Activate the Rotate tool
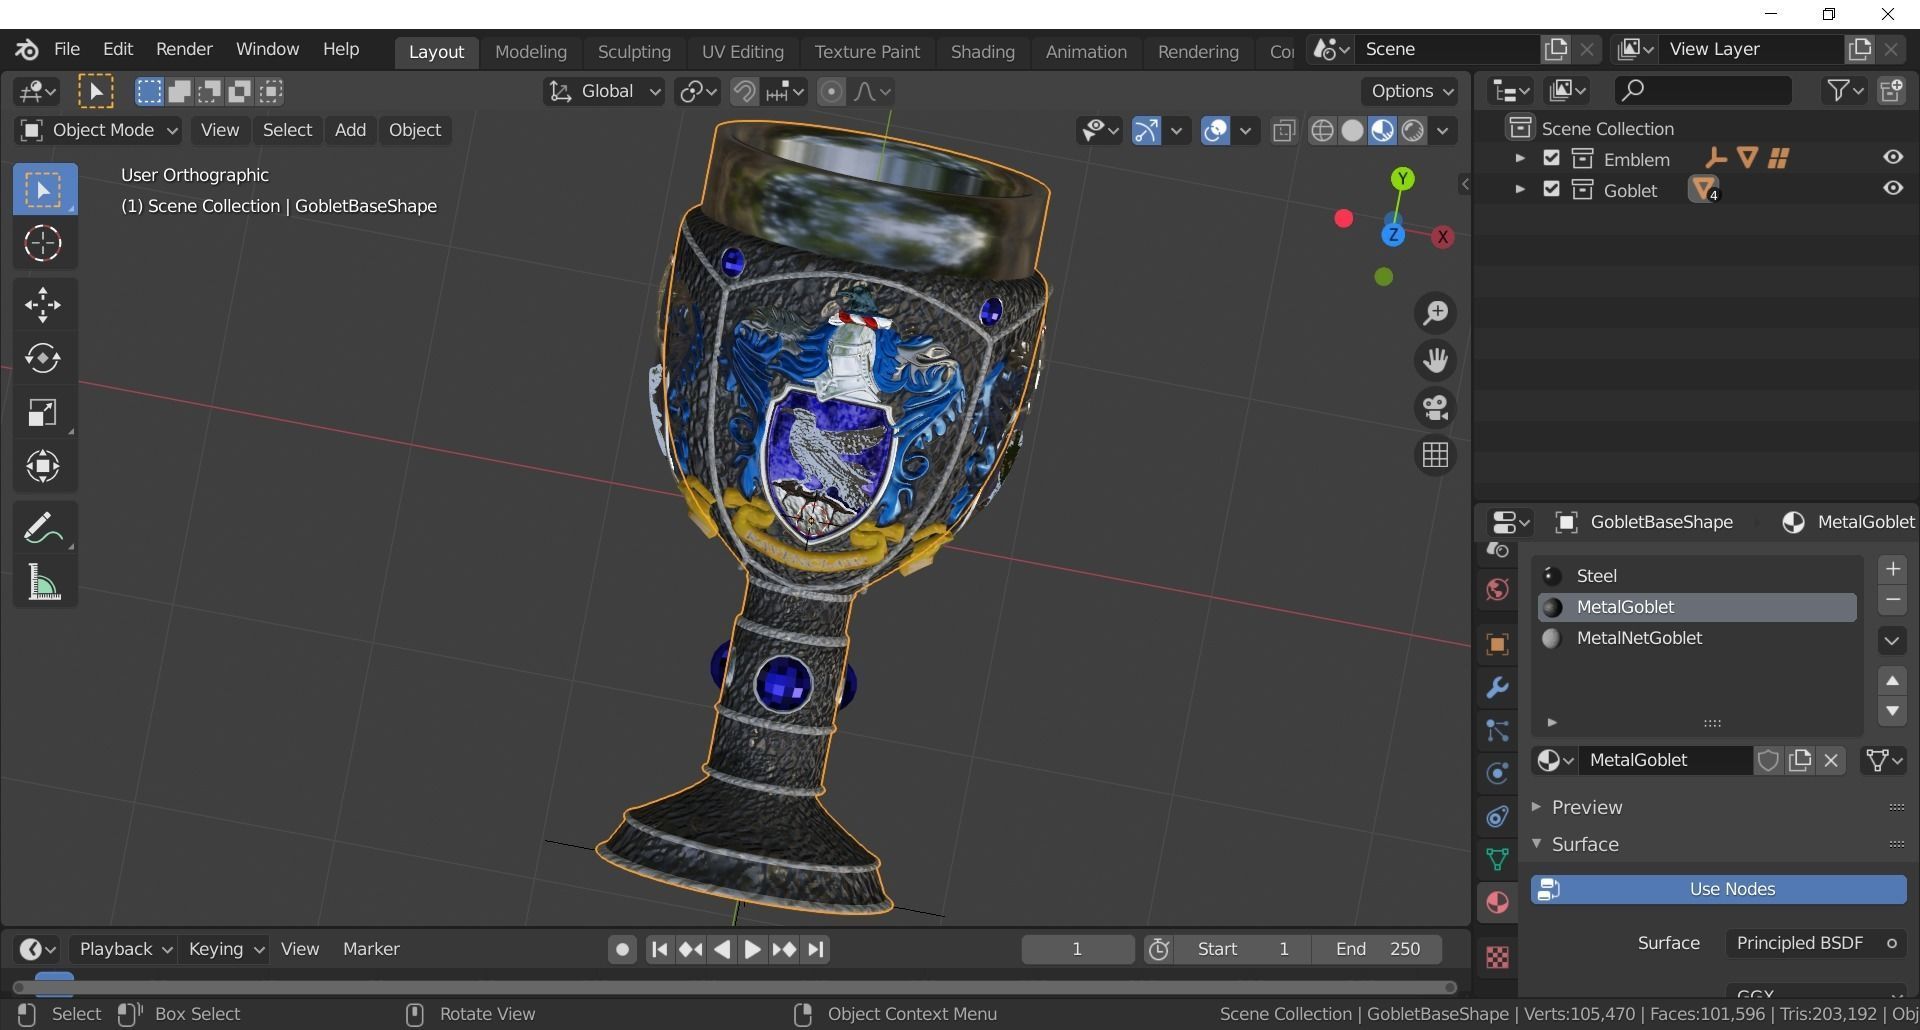1920x1030 pixels. point(43,358)
